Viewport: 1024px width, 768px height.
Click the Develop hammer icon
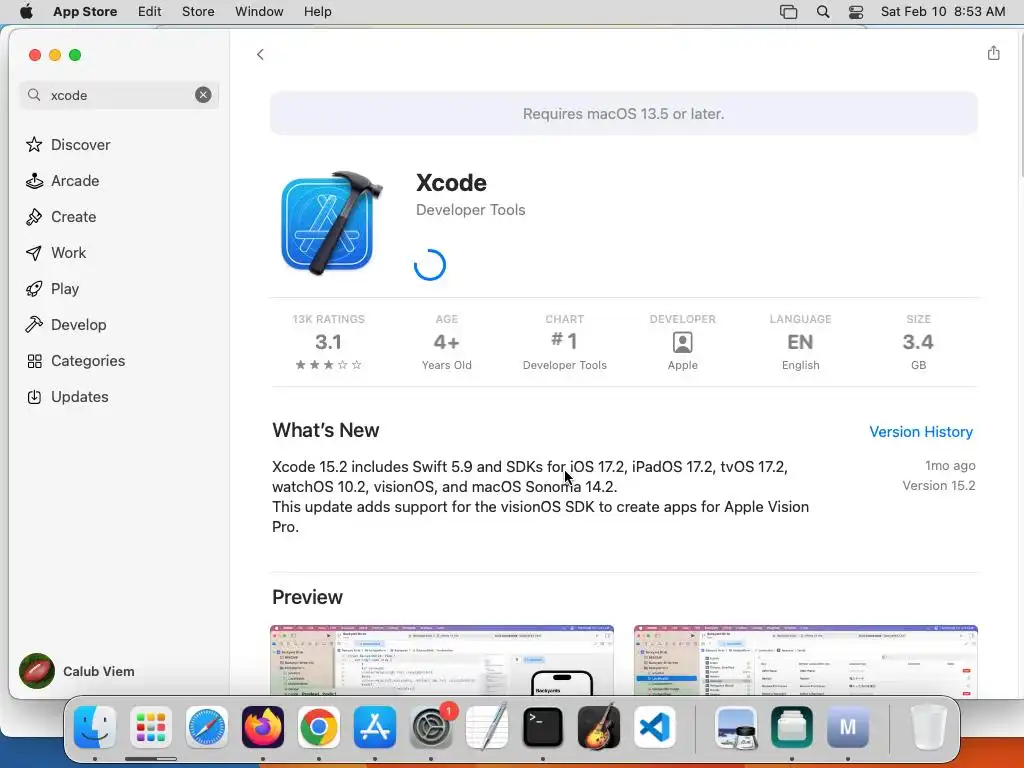(x=34, y=325)
